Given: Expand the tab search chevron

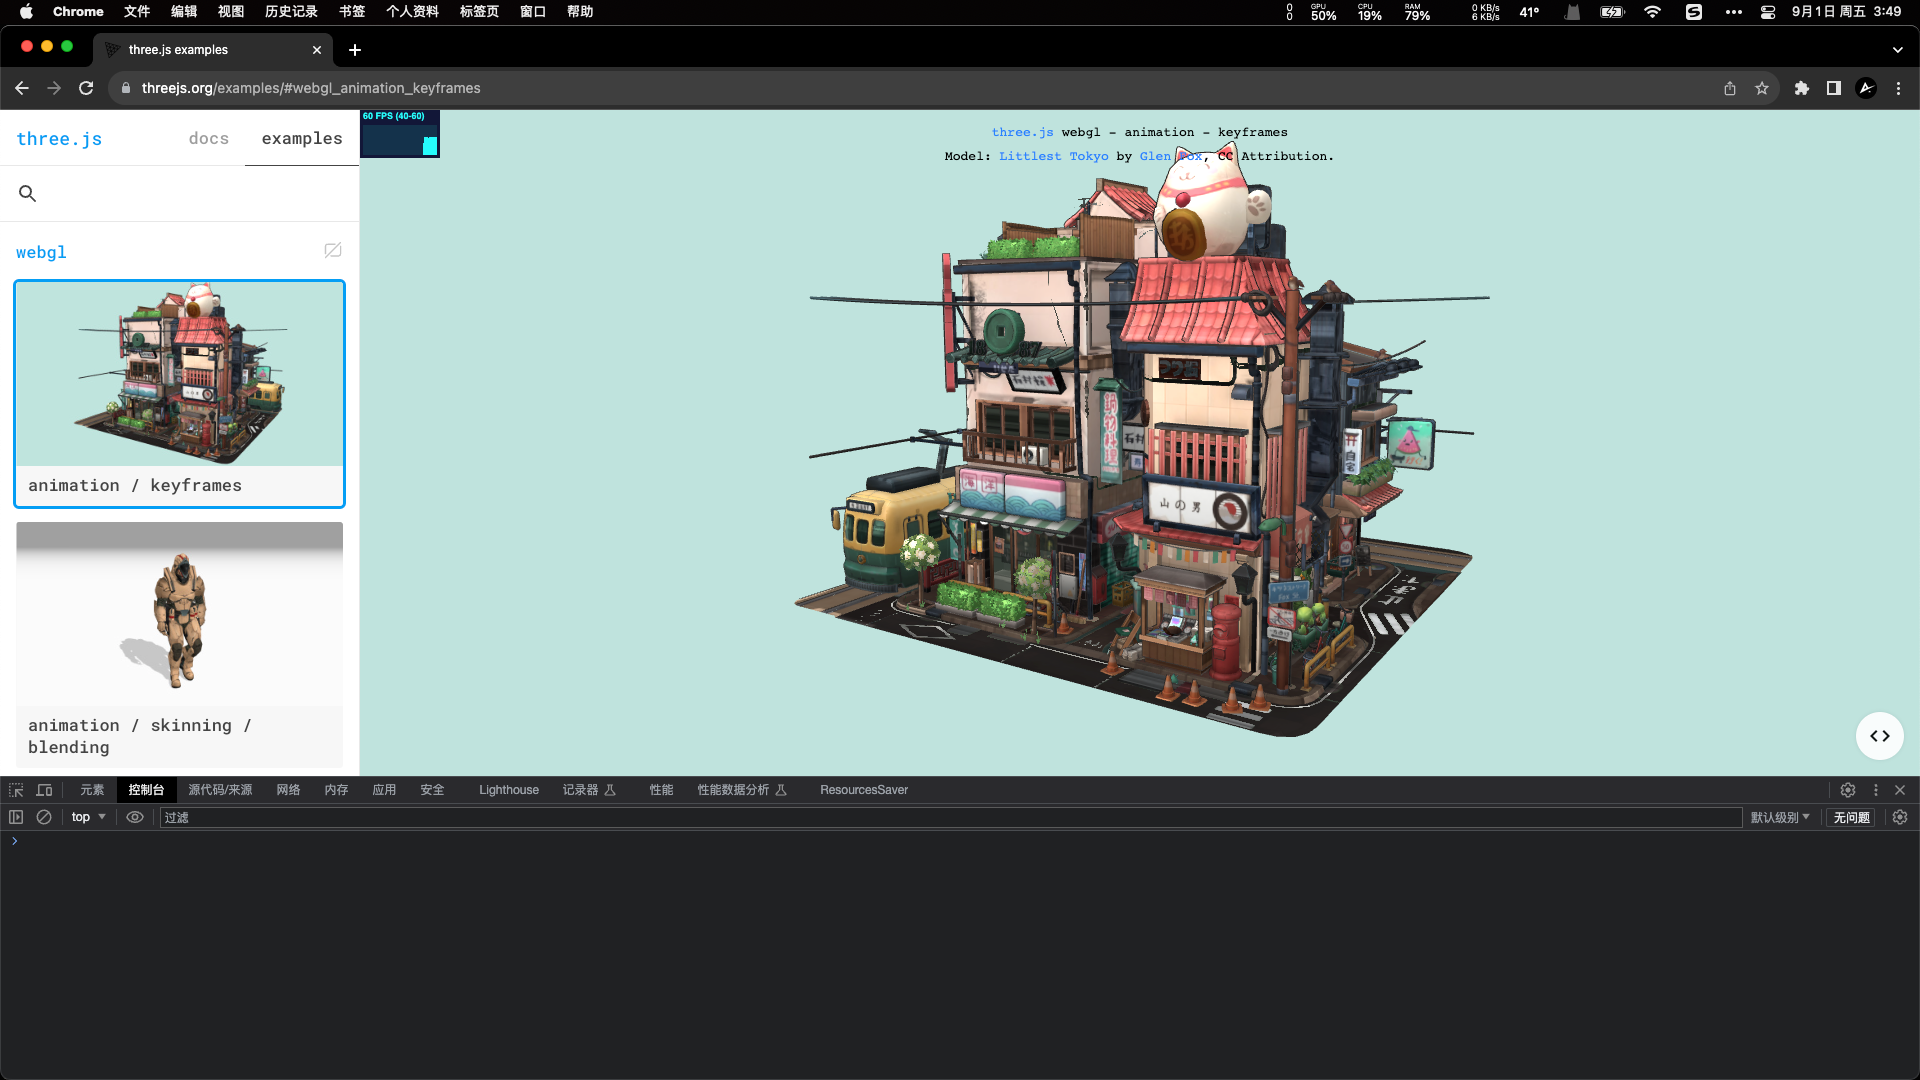Looking at the screenshot, I should [1898, 50].
